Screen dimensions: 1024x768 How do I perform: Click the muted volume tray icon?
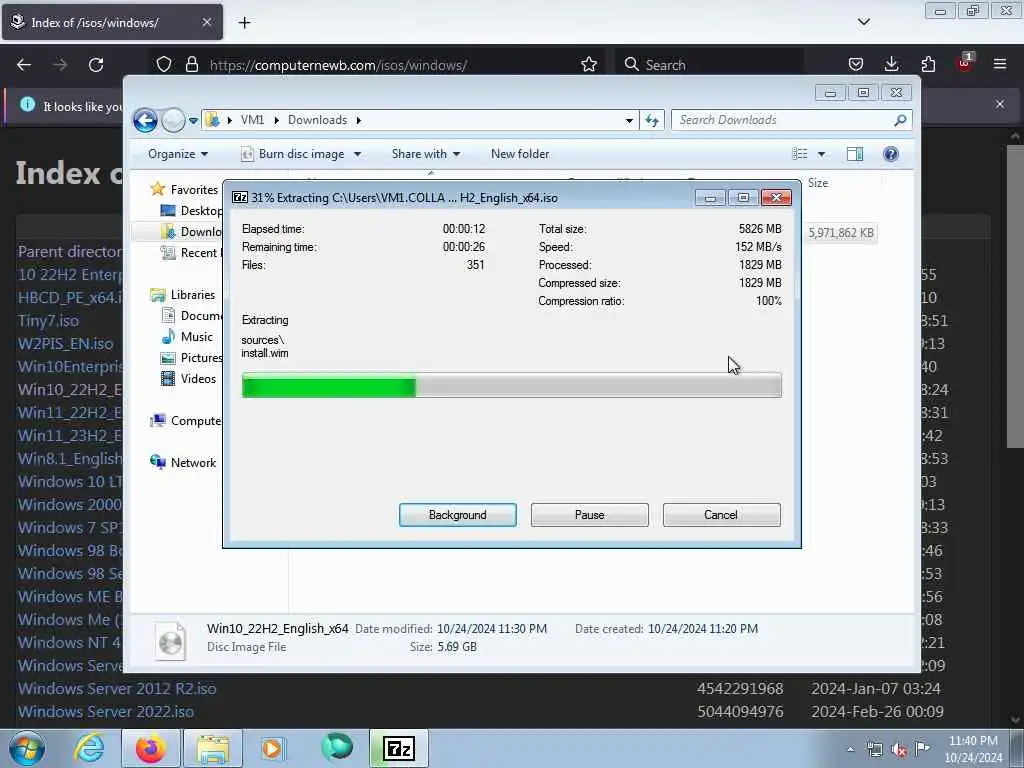pos(899,750)
